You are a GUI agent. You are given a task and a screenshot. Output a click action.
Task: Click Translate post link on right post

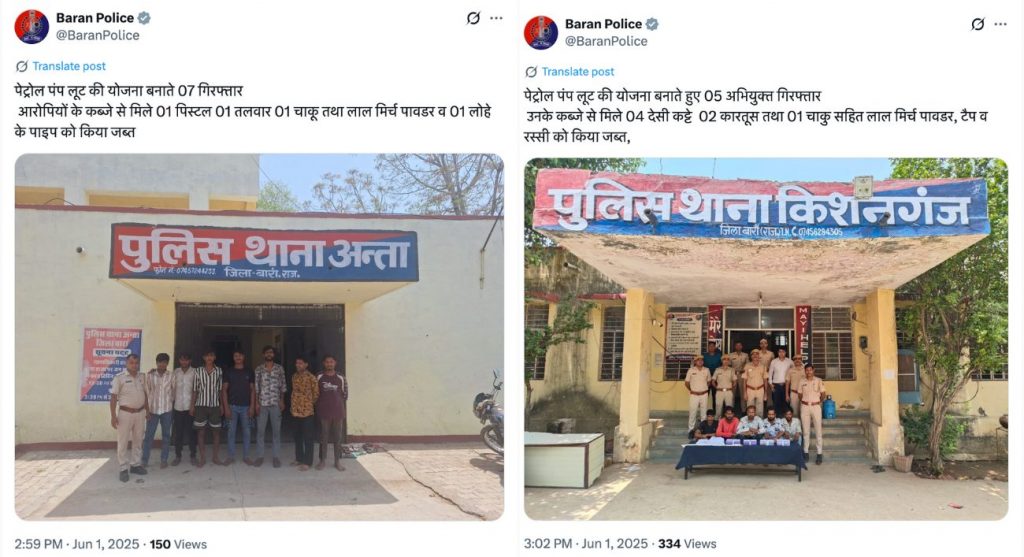tap(577, 72)
